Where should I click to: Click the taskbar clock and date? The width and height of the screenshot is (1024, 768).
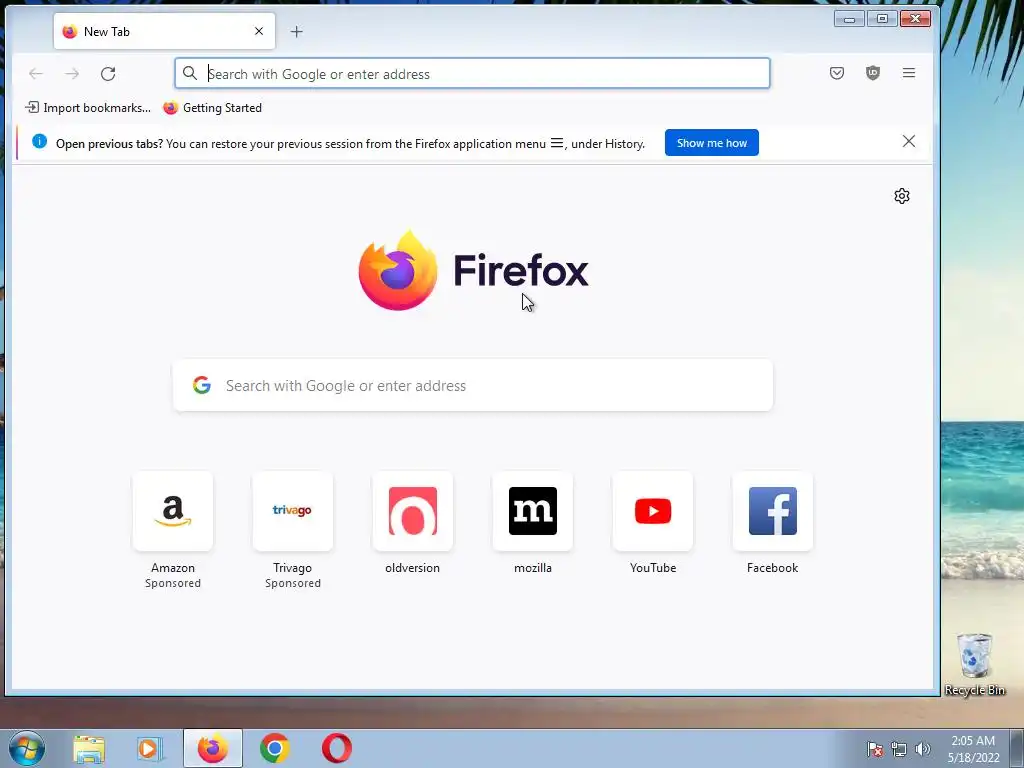tap(973, 749)
